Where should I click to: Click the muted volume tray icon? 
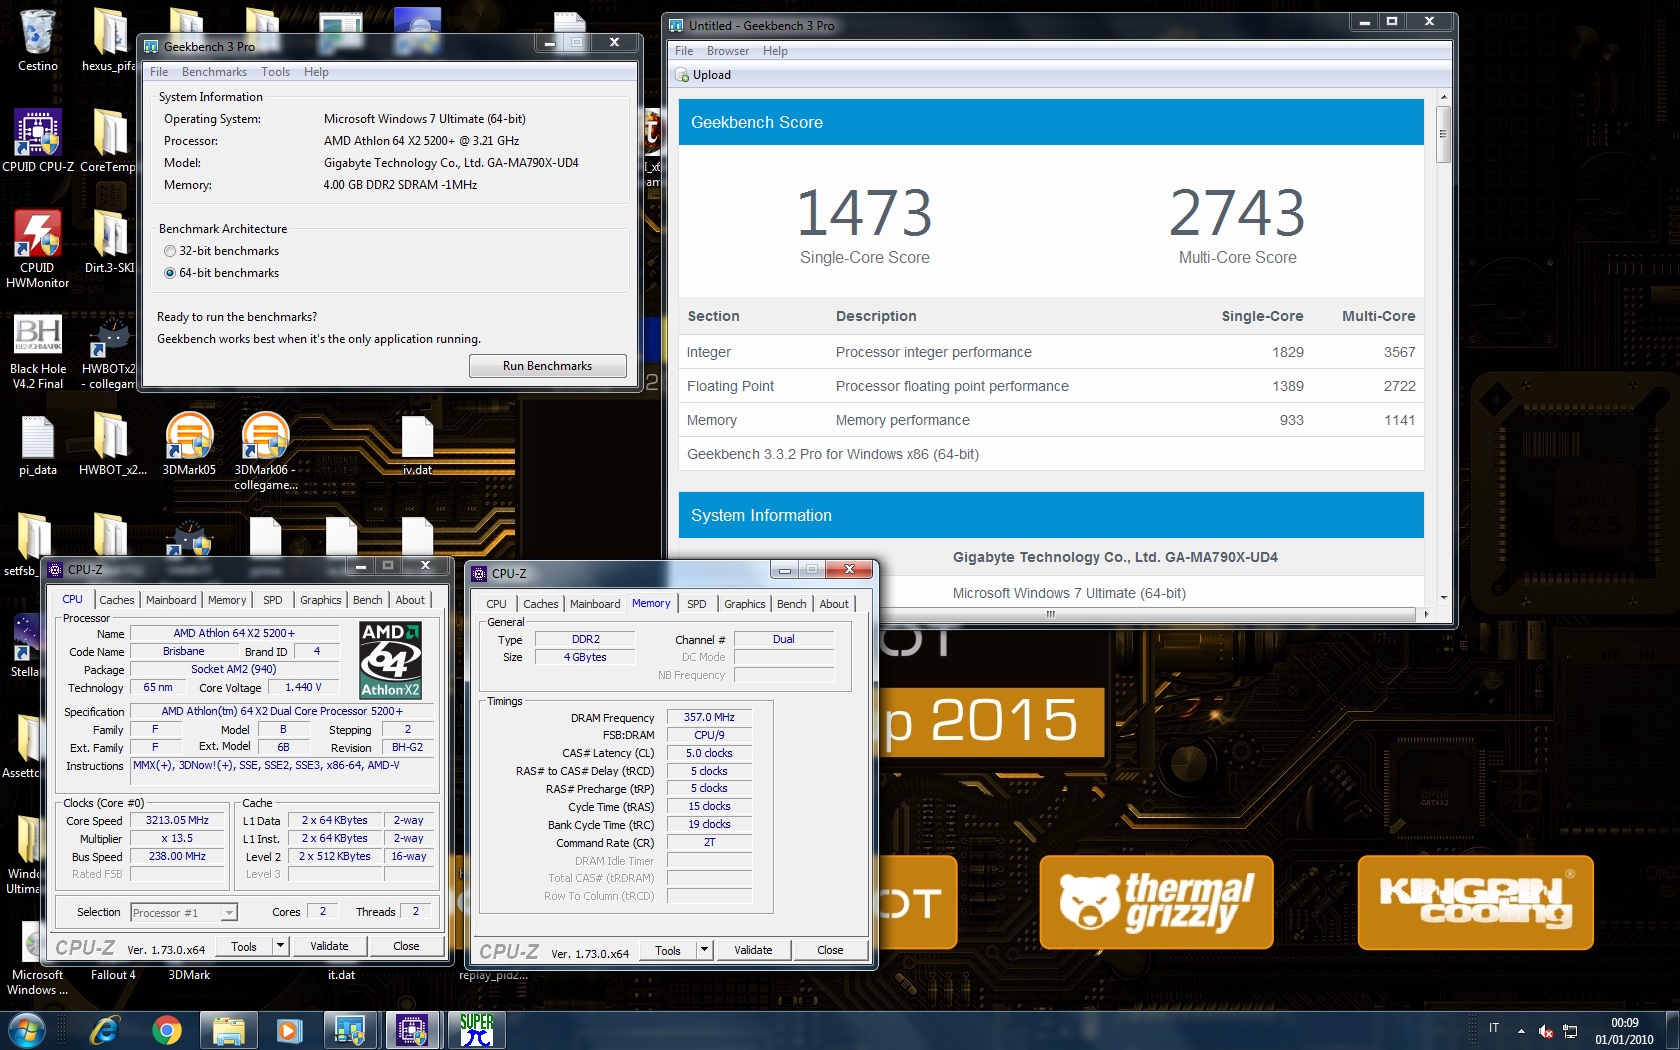coord(1546,1031)
